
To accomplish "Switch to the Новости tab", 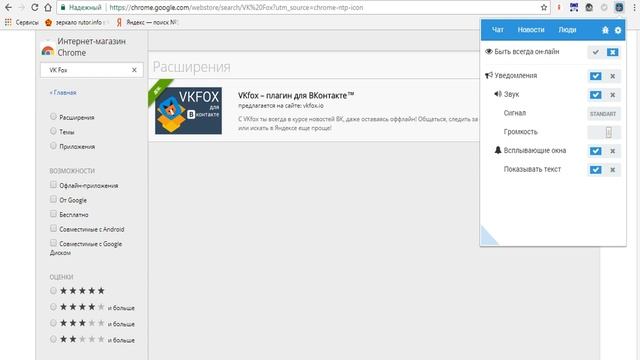I will pos(531,30).
